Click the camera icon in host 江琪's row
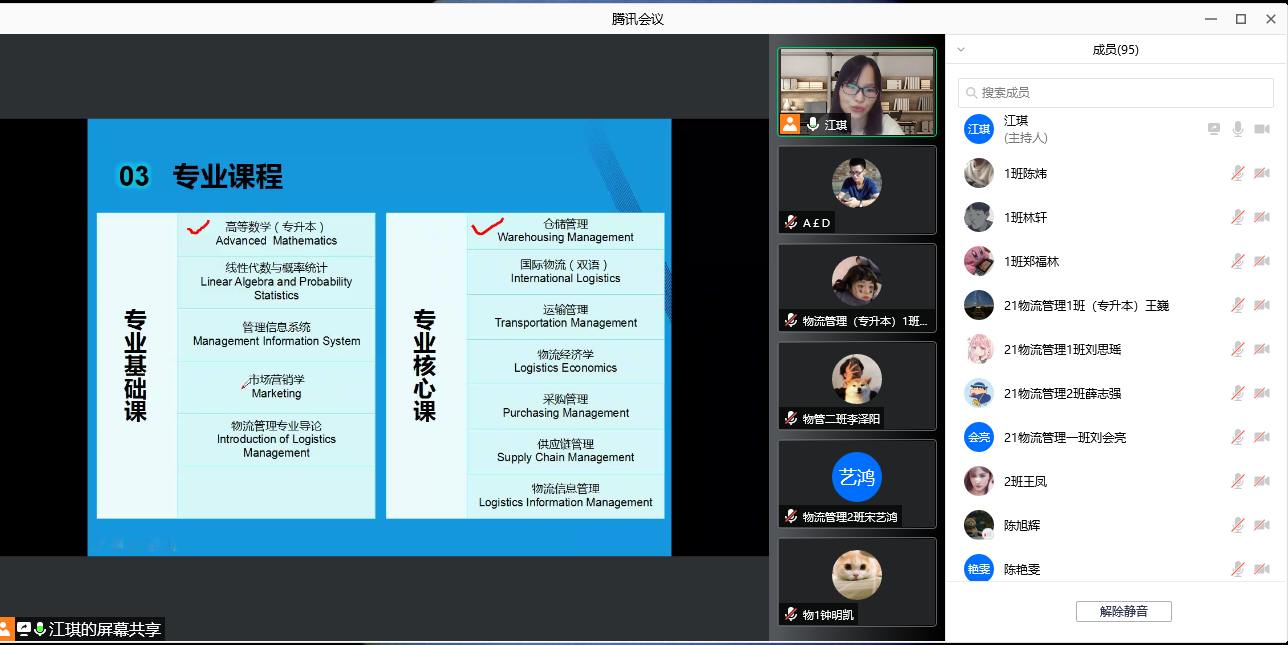 coord(1262,129)
